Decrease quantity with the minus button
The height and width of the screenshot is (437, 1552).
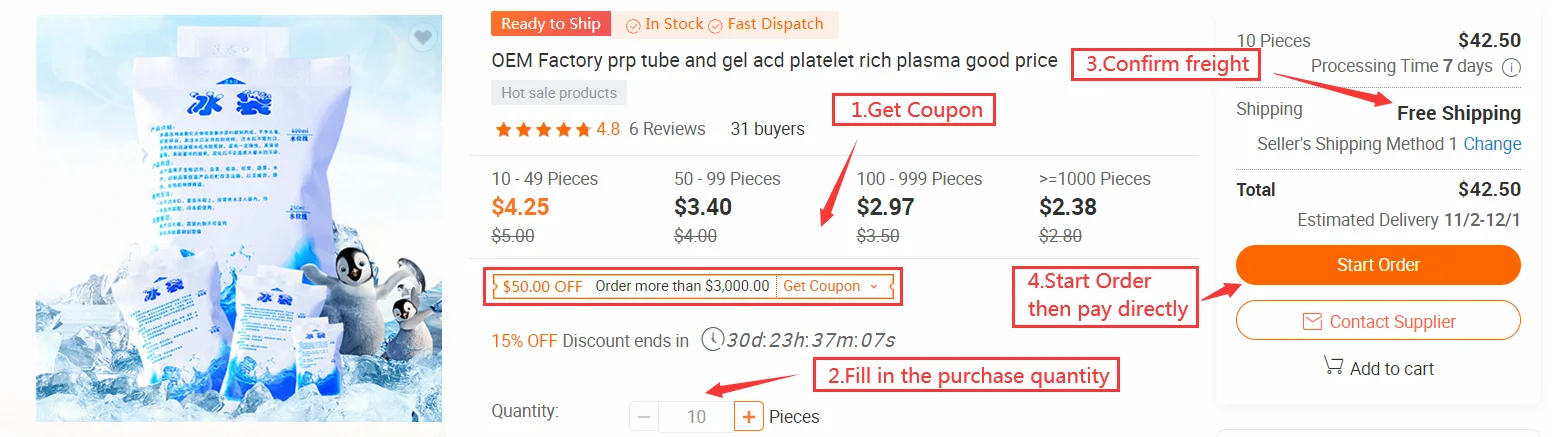(644, 416)
